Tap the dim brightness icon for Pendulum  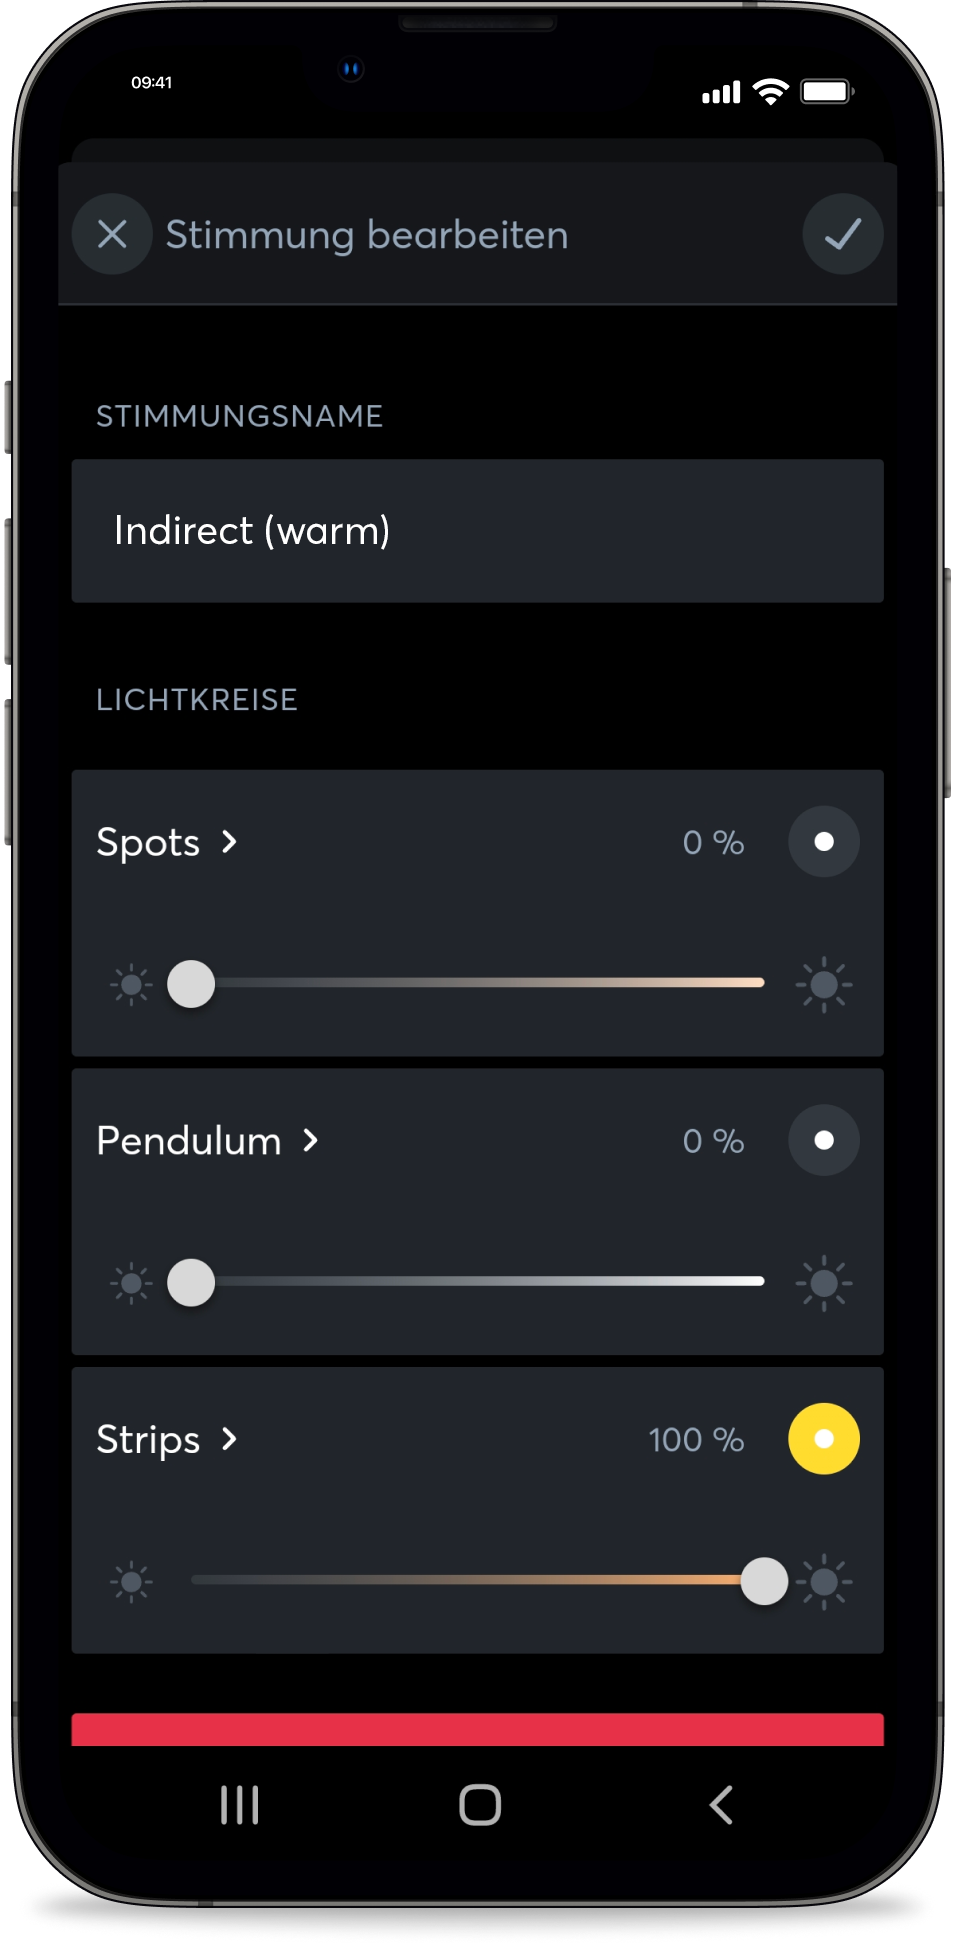(x=131, y=1283)
